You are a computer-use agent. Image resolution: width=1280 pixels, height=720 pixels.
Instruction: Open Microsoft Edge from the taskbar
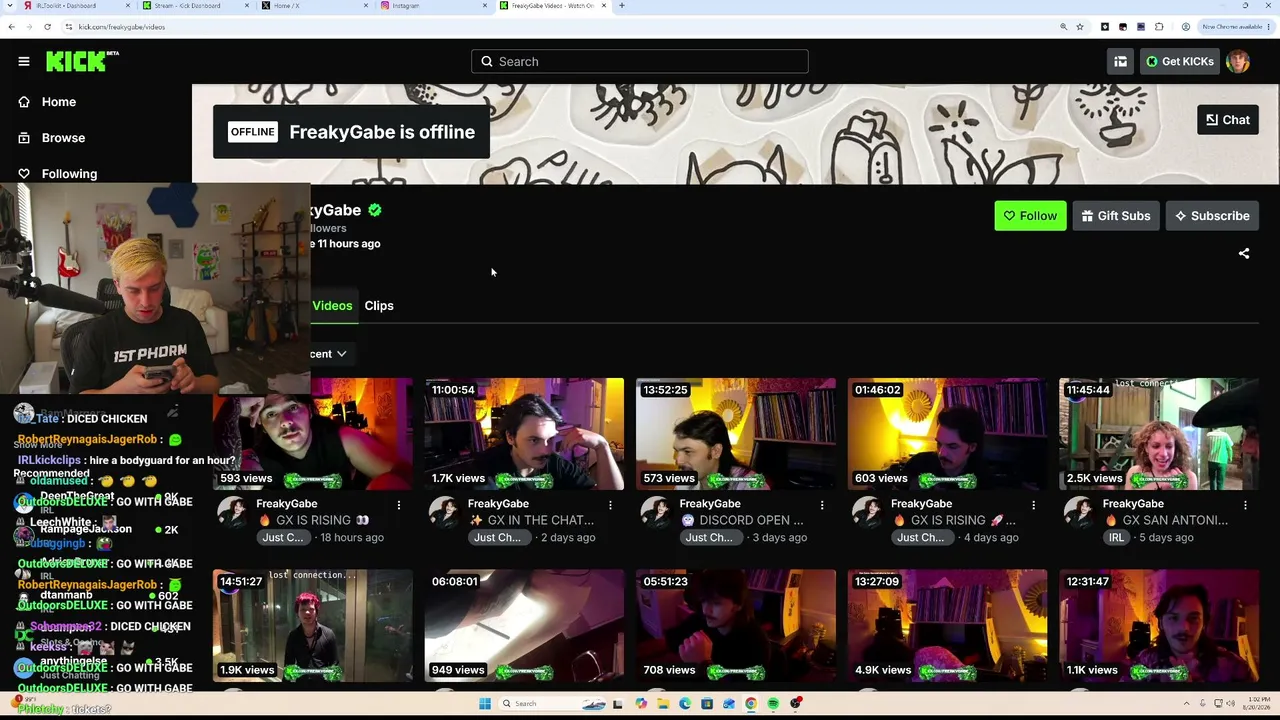tap(685, 704)
